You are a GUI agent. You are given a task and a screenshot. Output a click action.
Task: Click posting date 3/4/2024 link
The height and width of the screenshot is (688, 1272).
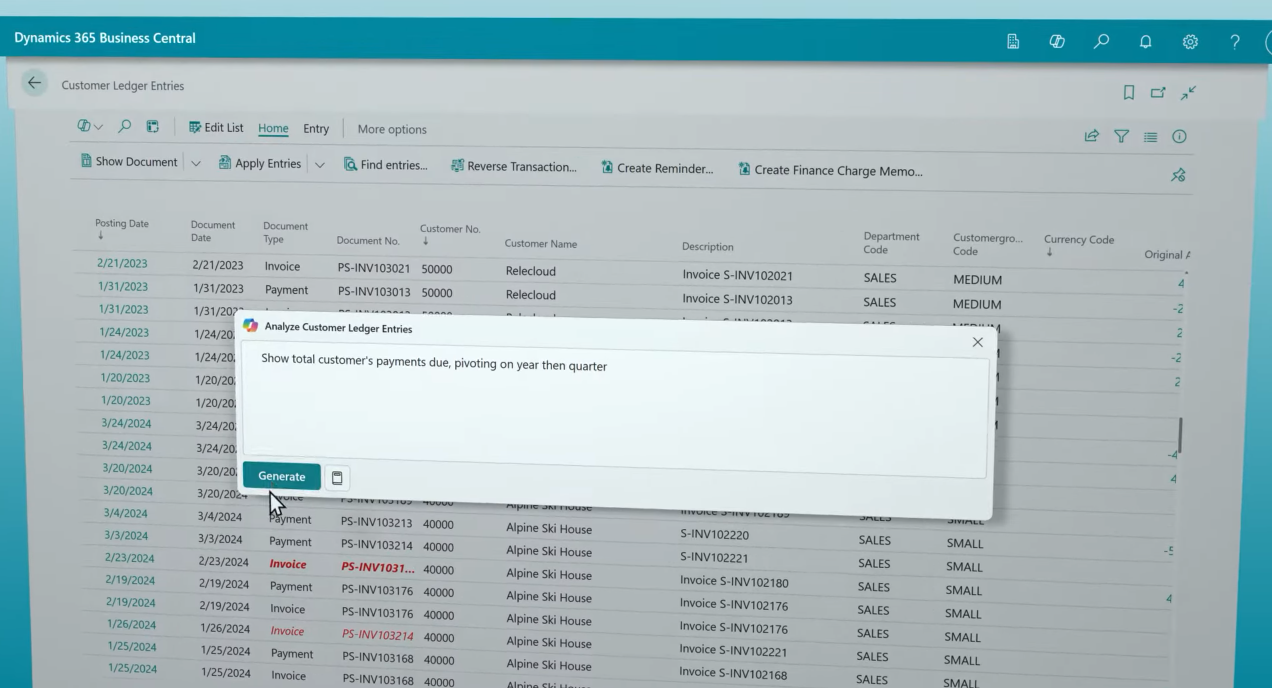pos(128,513)
